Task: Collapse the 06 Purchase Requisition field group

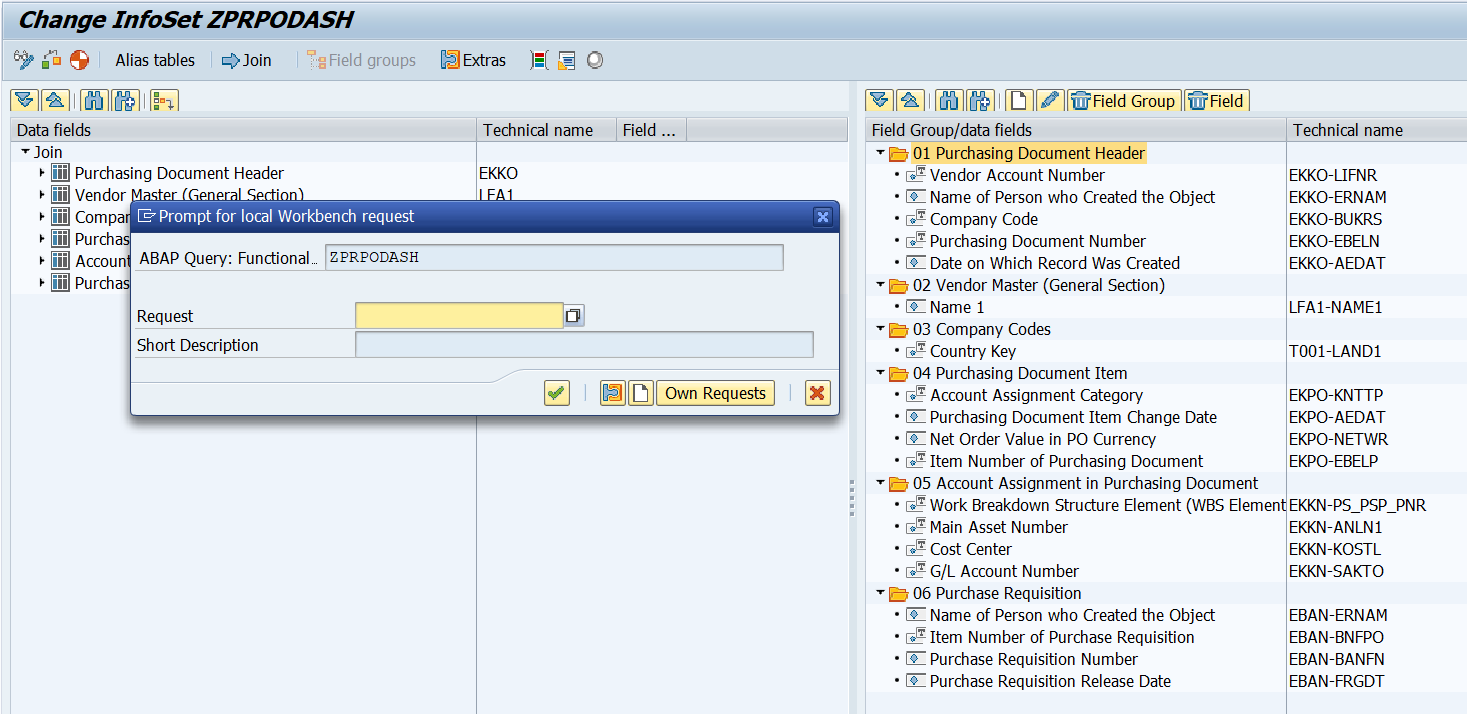Action: tap(880, 592)
